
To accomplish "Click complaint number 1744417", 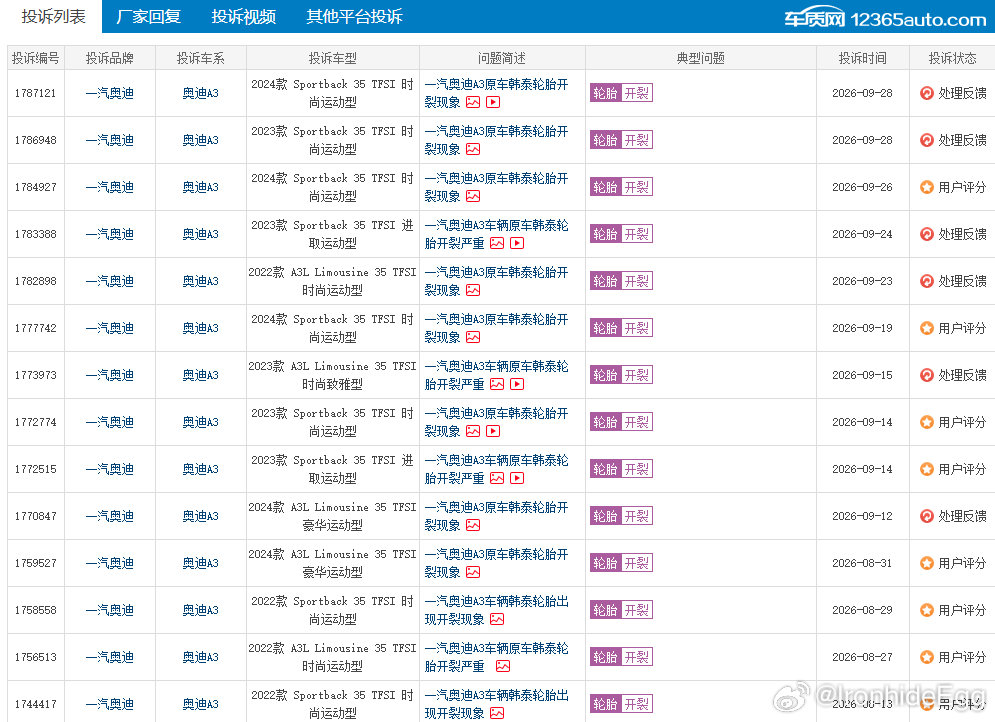I will 36,704.
